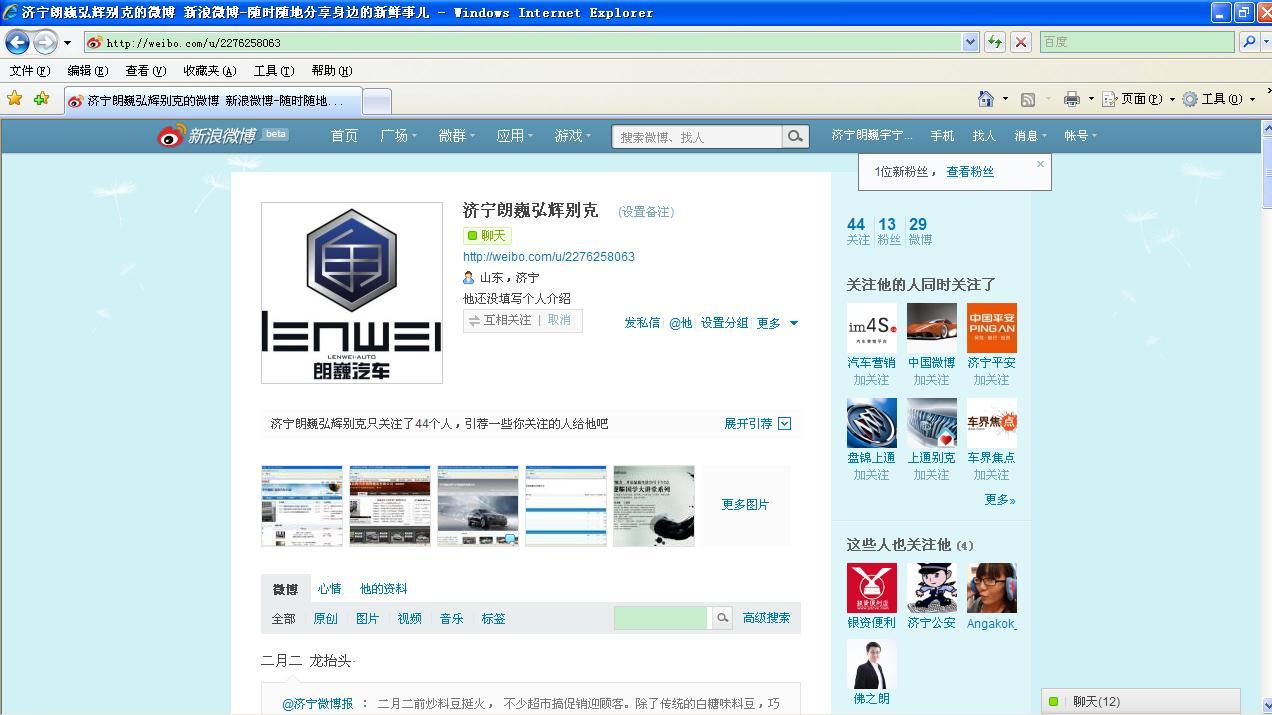The image size is (1272, 715).
Task: Click the 佛之朗 user avatar
Action: [872, 664]
